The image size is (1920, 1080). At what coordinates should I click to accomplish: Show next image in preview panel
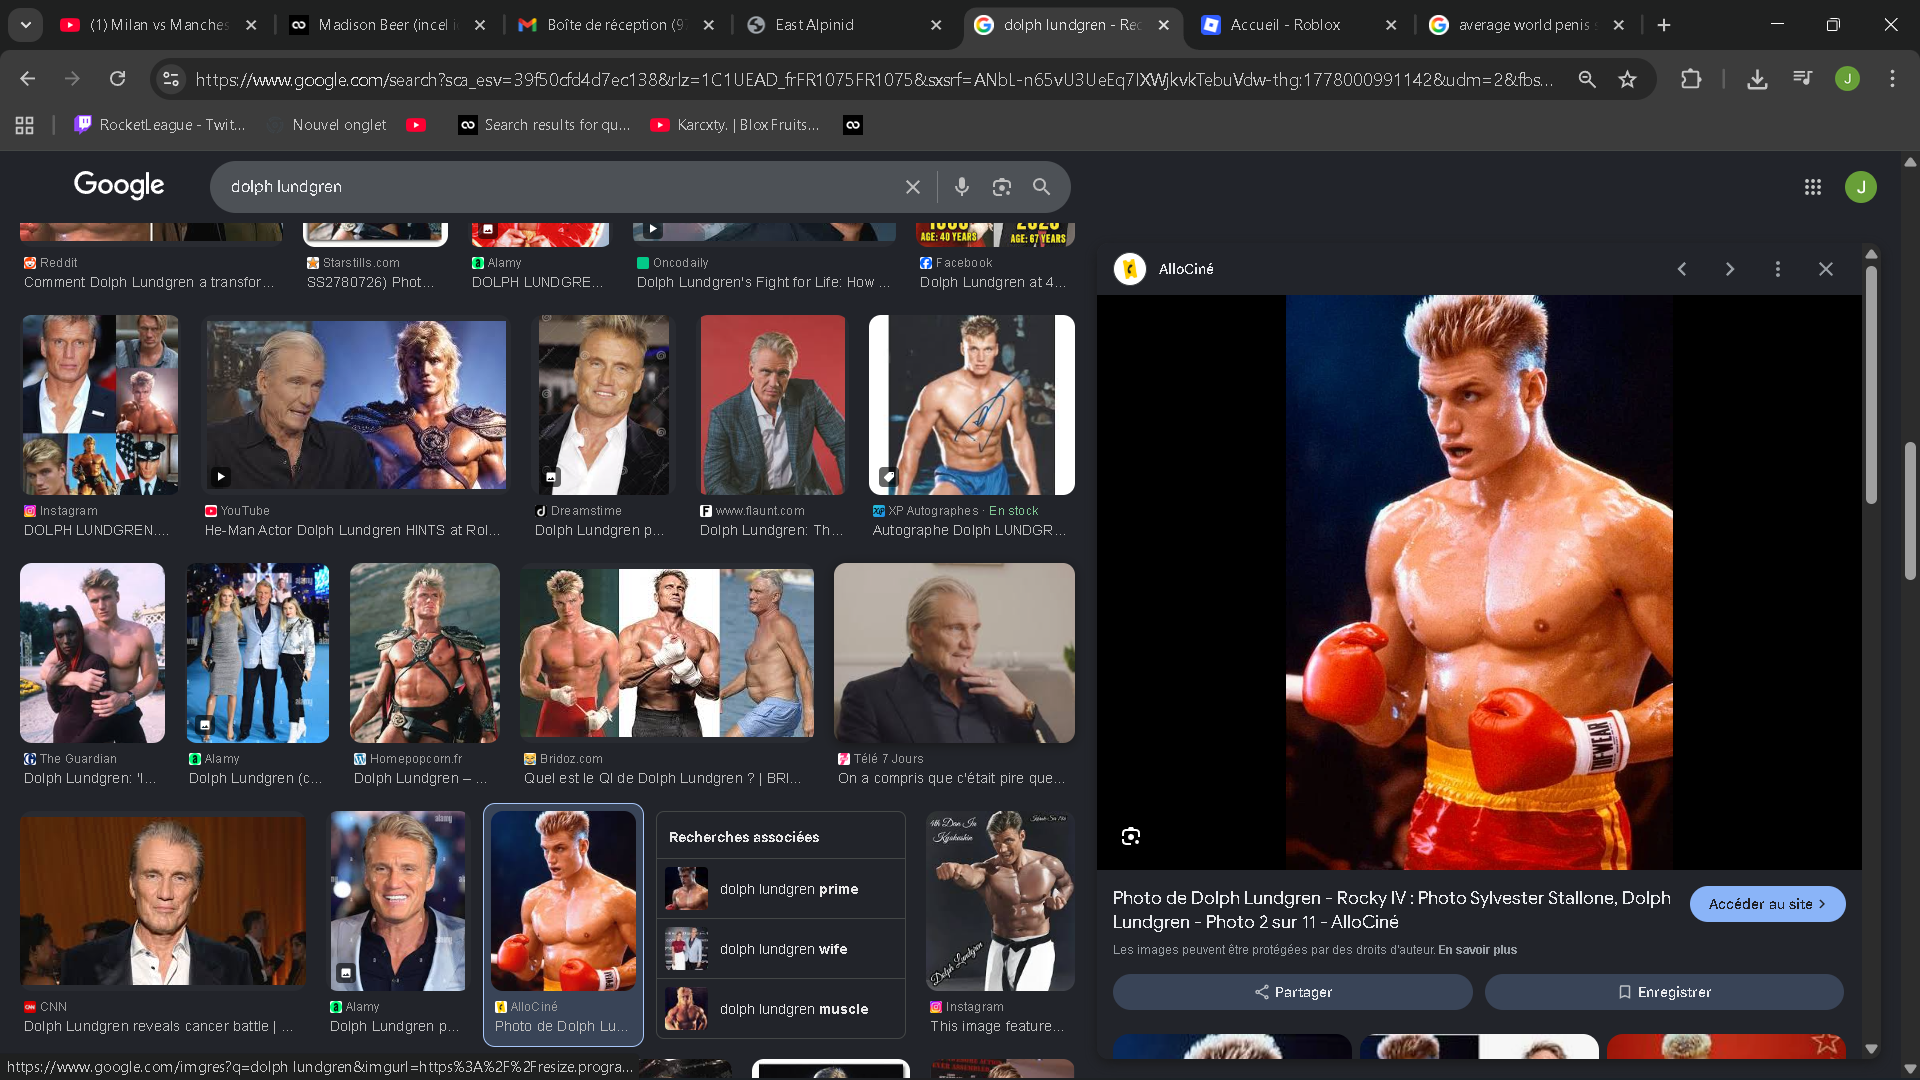pos(1730,269)
